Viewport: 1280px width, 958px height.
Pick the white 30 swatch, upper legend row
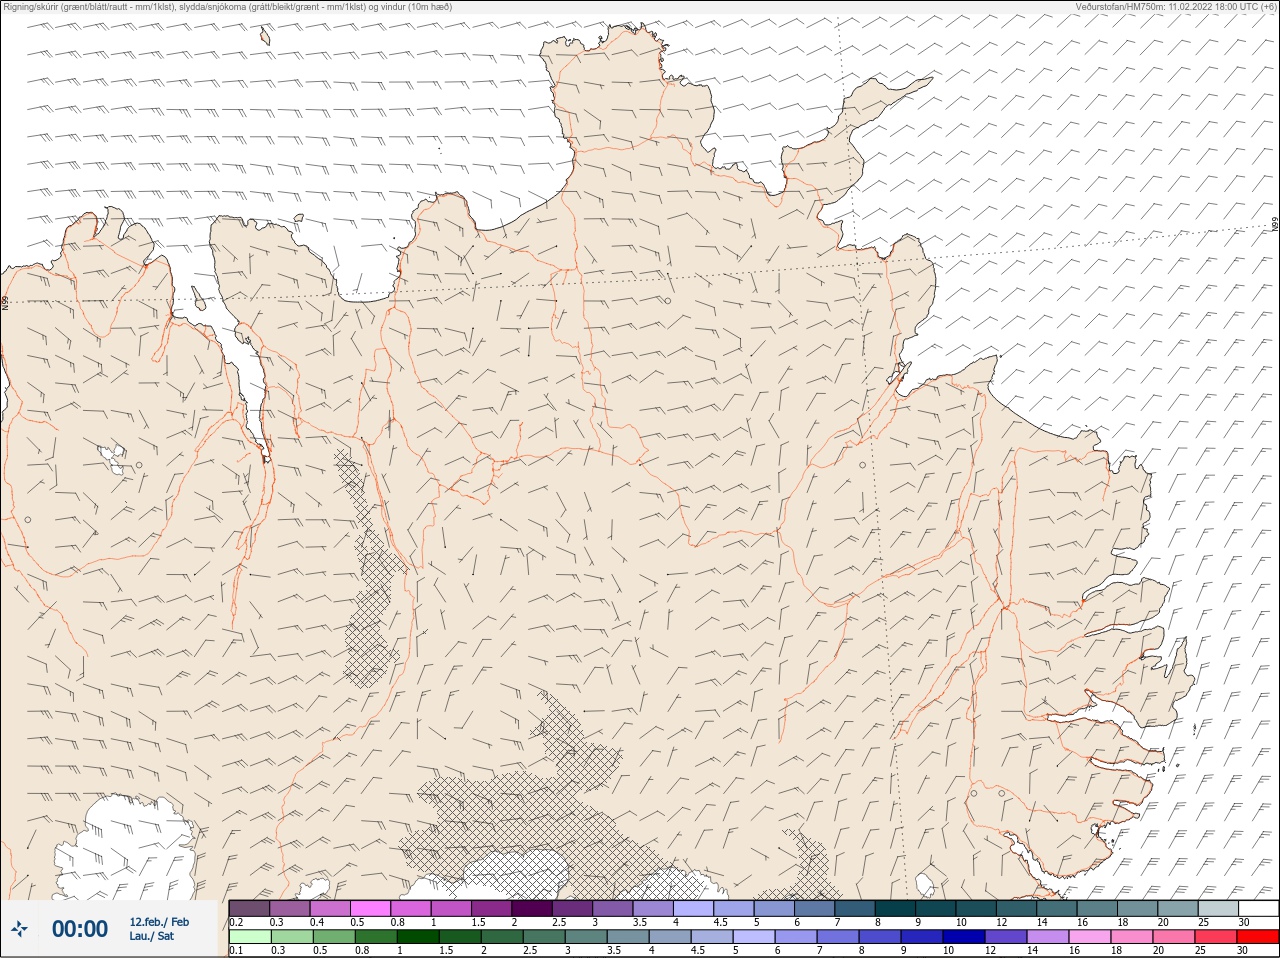[x=1258, y=909]
